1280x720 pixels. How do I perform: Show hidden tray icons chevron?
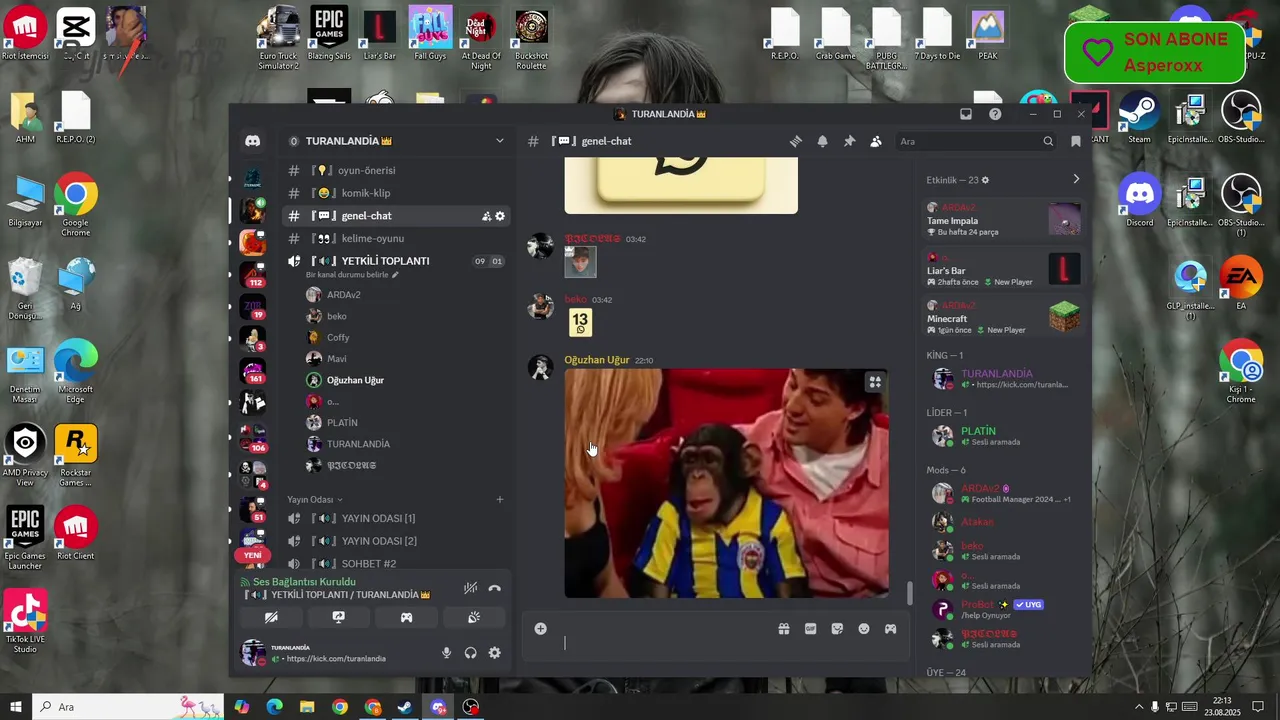pyautogui.click(x=1138, y=707)
